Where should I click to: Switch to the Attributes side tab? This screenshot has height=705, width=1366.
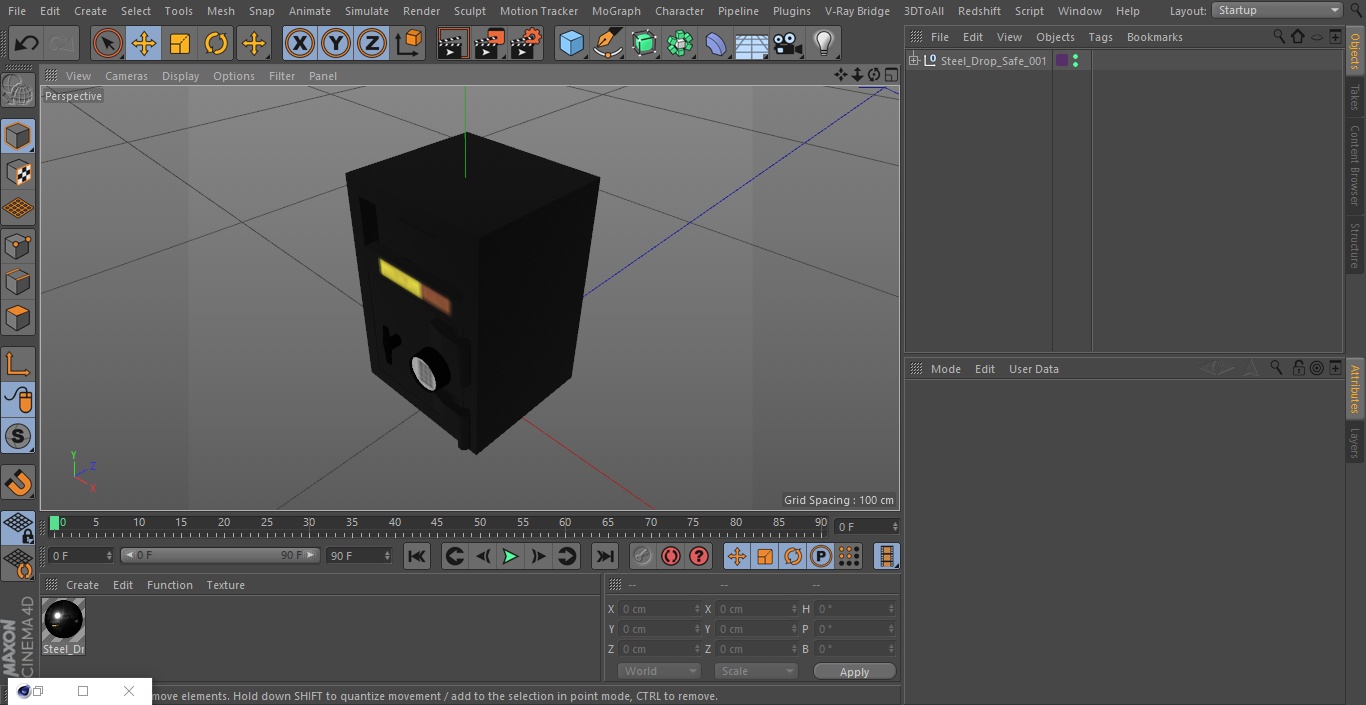click(1355, 389)
